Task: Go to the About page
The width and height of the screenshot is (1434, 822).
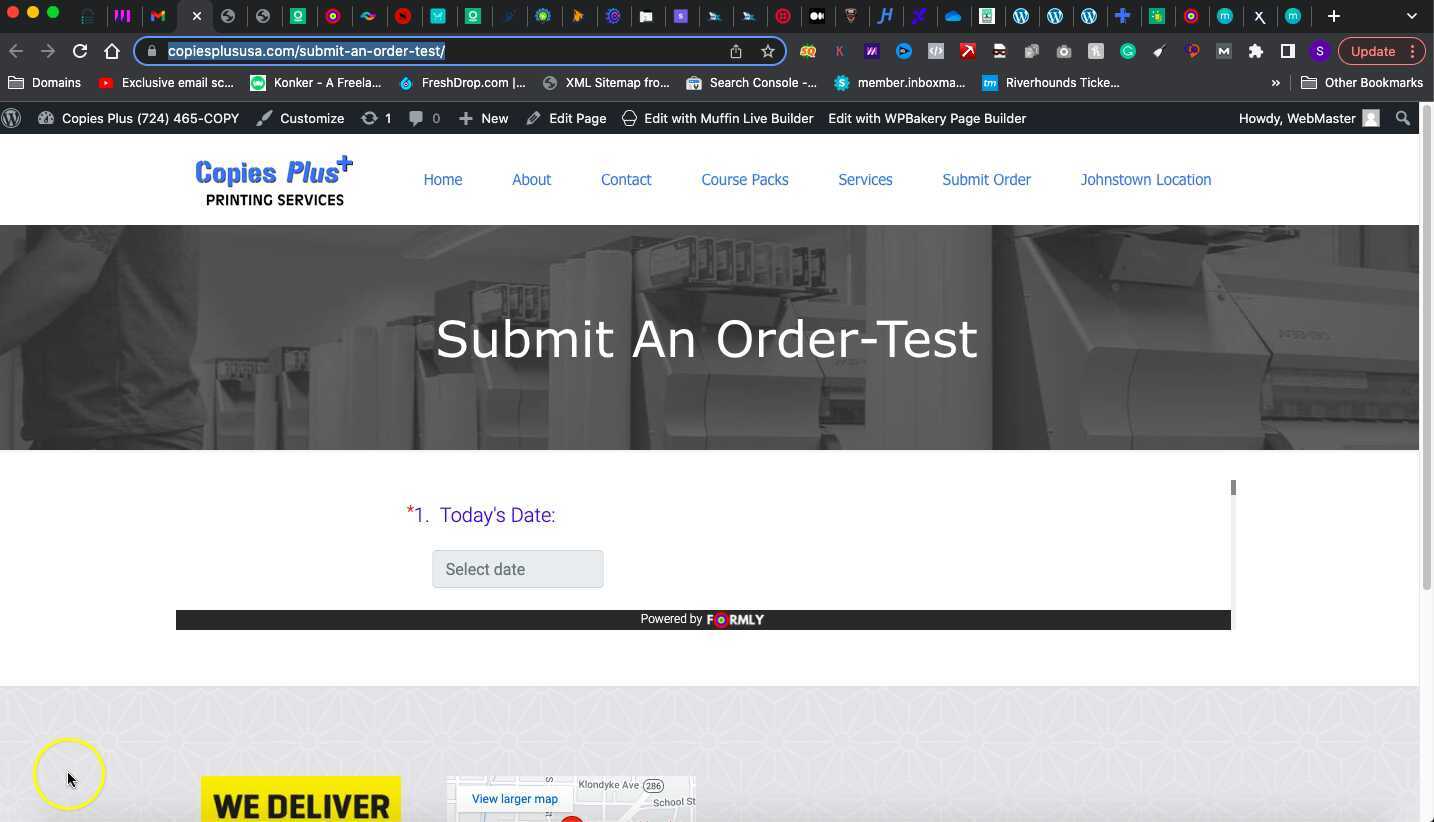Action: pos(531,180)
